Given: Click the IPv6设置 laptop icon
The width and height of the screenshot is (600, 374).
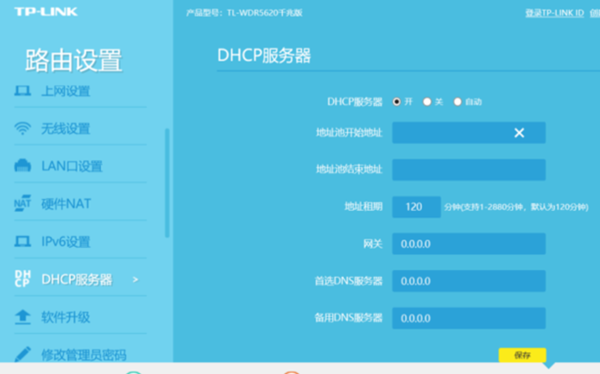Looking at the screenshot, I should pos(23,242).
